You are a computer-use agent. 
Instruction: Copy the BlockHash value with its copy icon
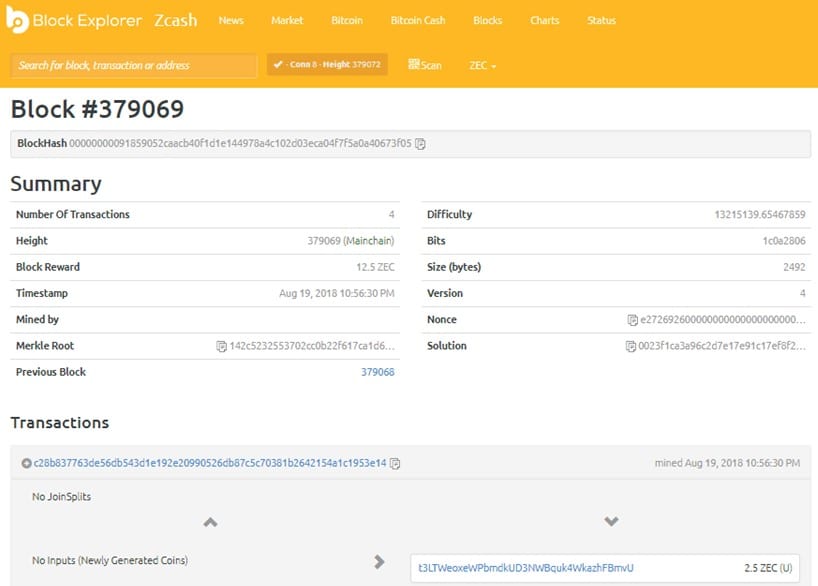tap(420, 143)
